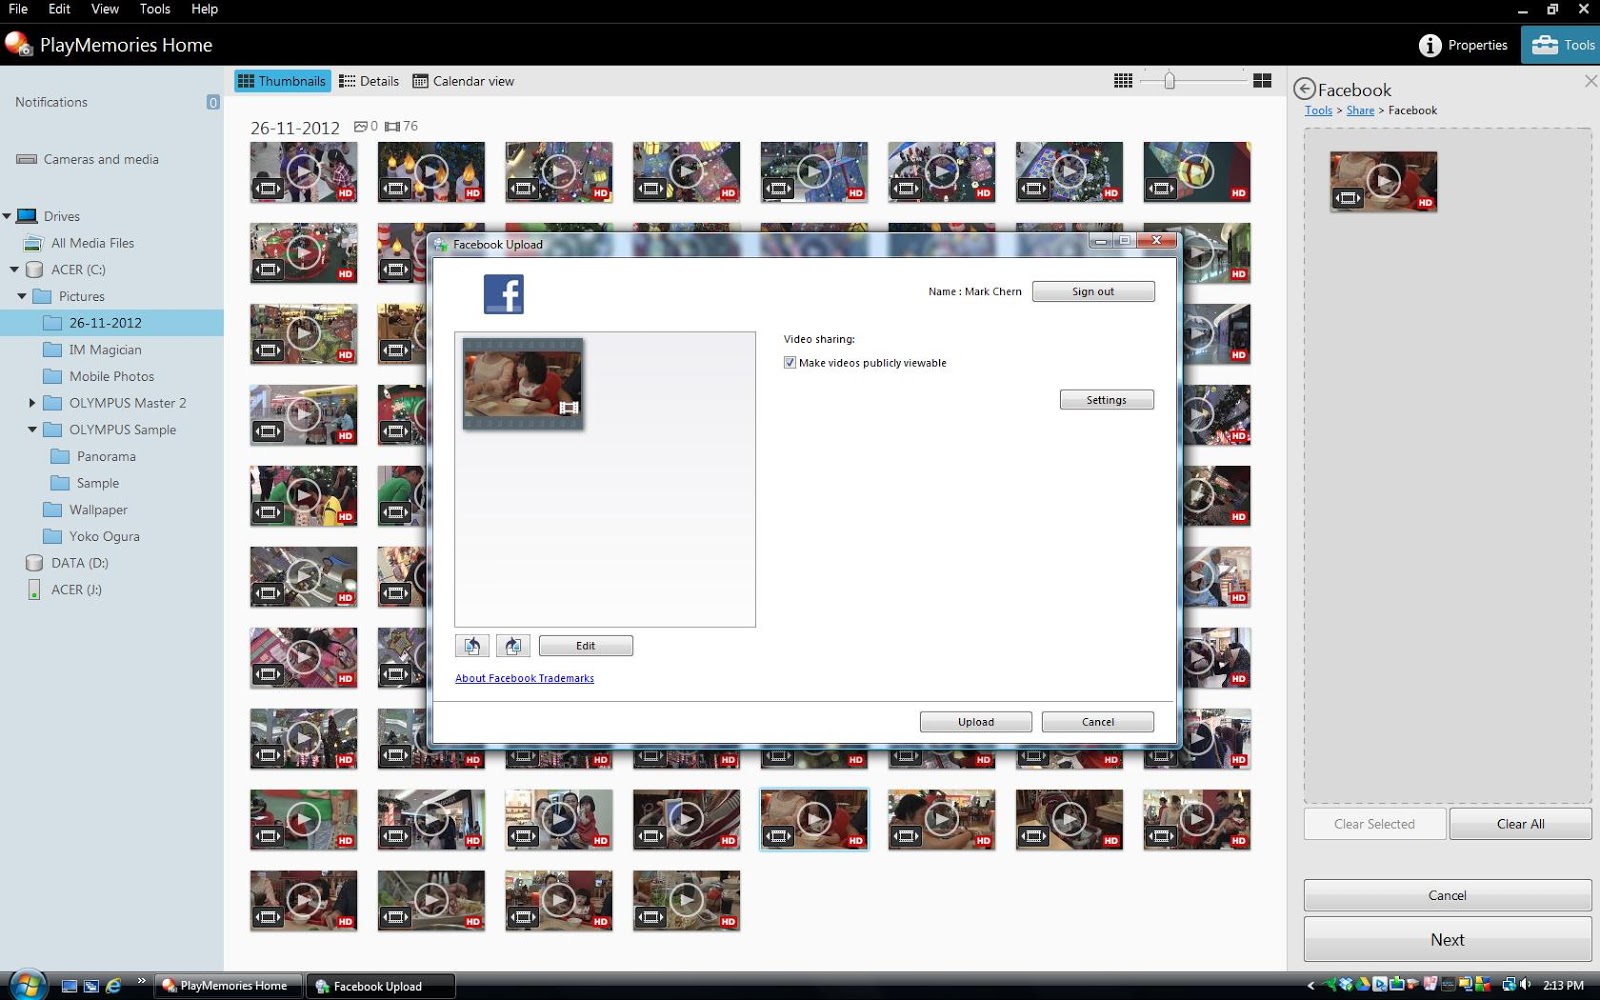Open the Help menu
The width and height of the screenshot is (1600, 1000).
(x=204, y=9)
